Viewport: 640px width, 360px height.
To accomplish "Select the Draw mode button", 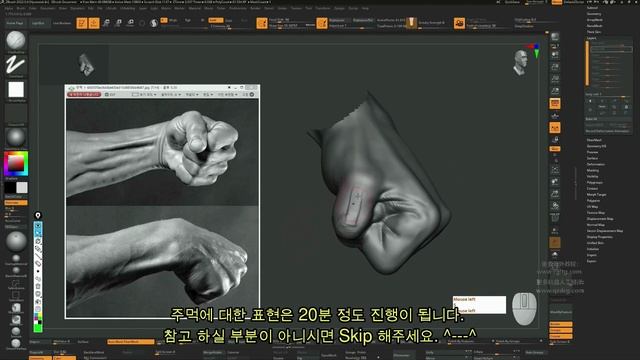I will pos(94,23).
